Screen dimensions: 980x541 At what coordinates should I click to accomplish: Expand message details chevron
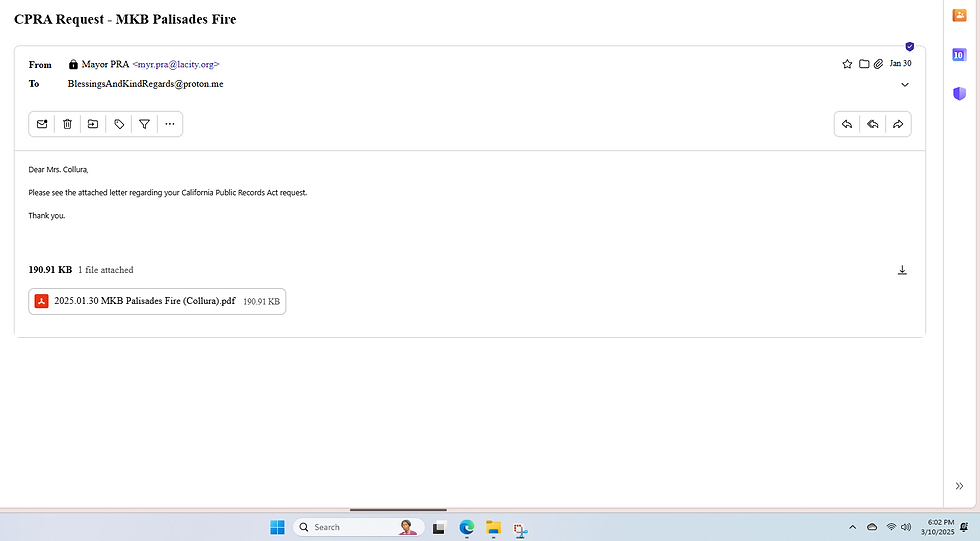click(x=904, y=84)
